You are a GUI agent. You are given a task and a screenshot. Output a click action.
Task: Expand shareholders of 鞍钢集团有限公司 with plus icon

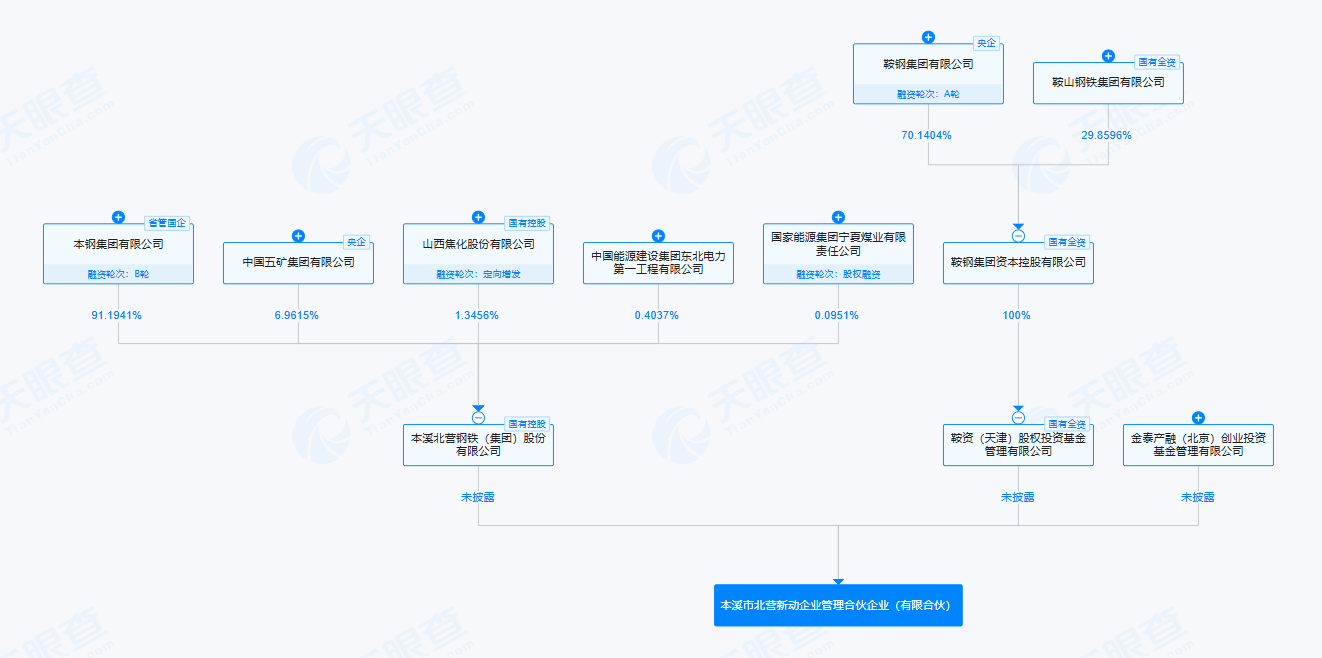pyautogui.click(x=928, y=37)
